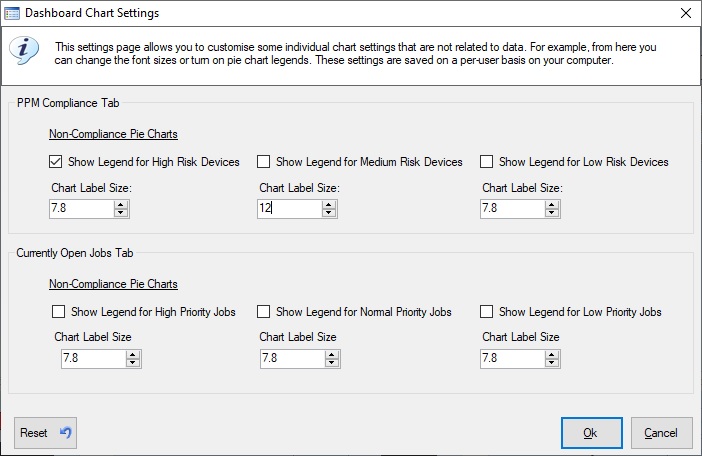Click the info speech bubble icon
The height and width of the screenshot is (456, 702).
(x=24, y=50)
